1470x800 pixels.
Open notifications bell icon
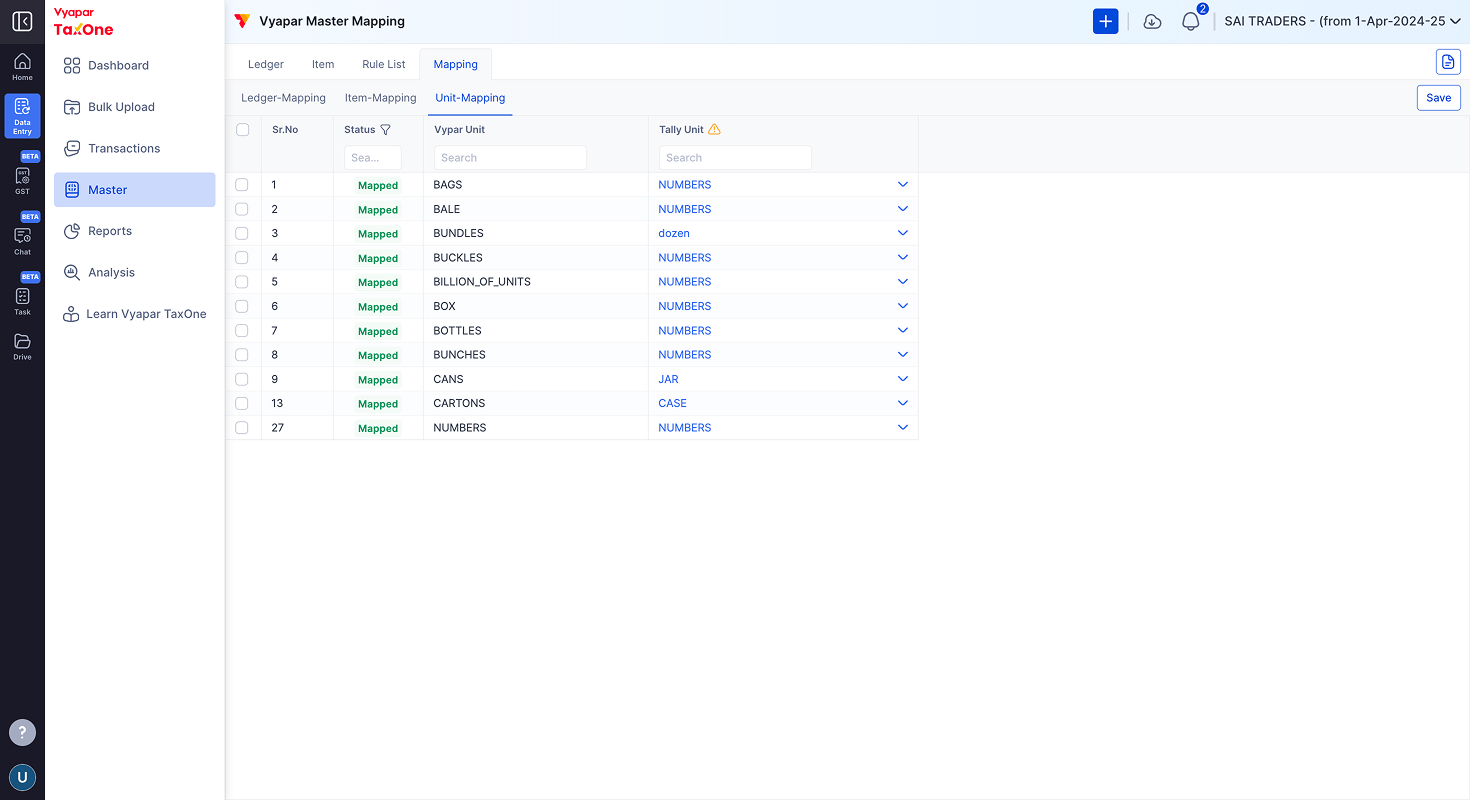pos(1190,21)
